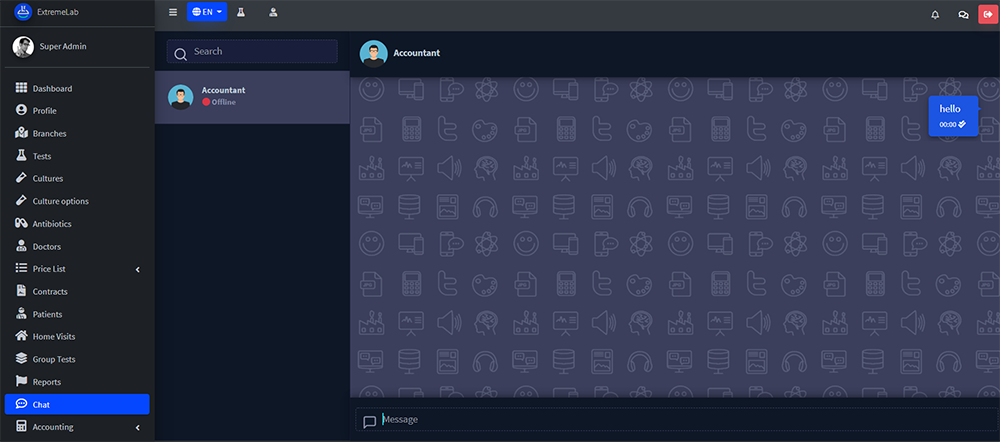The height and width of the screenshot is (442, 1000).
Task: Go to Branches in the sidebar
Action: pos(49,134)
